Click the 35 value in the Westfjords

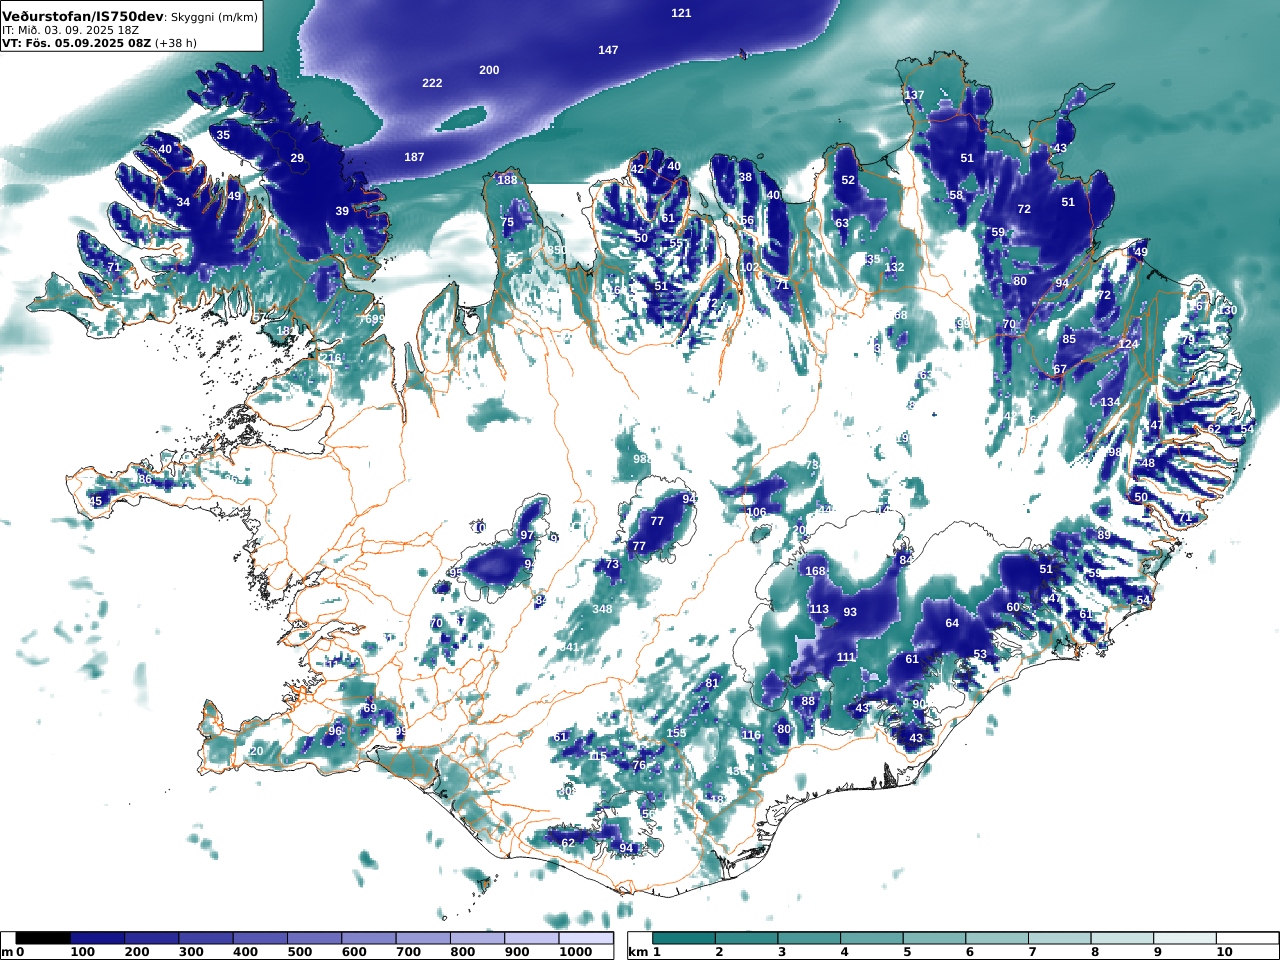pyautogui.click(x=223, y=135)
